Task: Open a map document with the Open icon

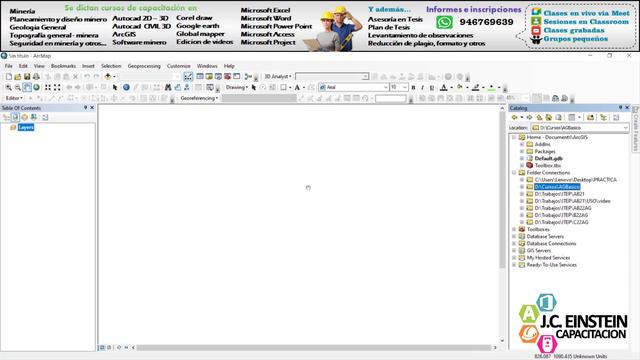Action: coord(18,77)
